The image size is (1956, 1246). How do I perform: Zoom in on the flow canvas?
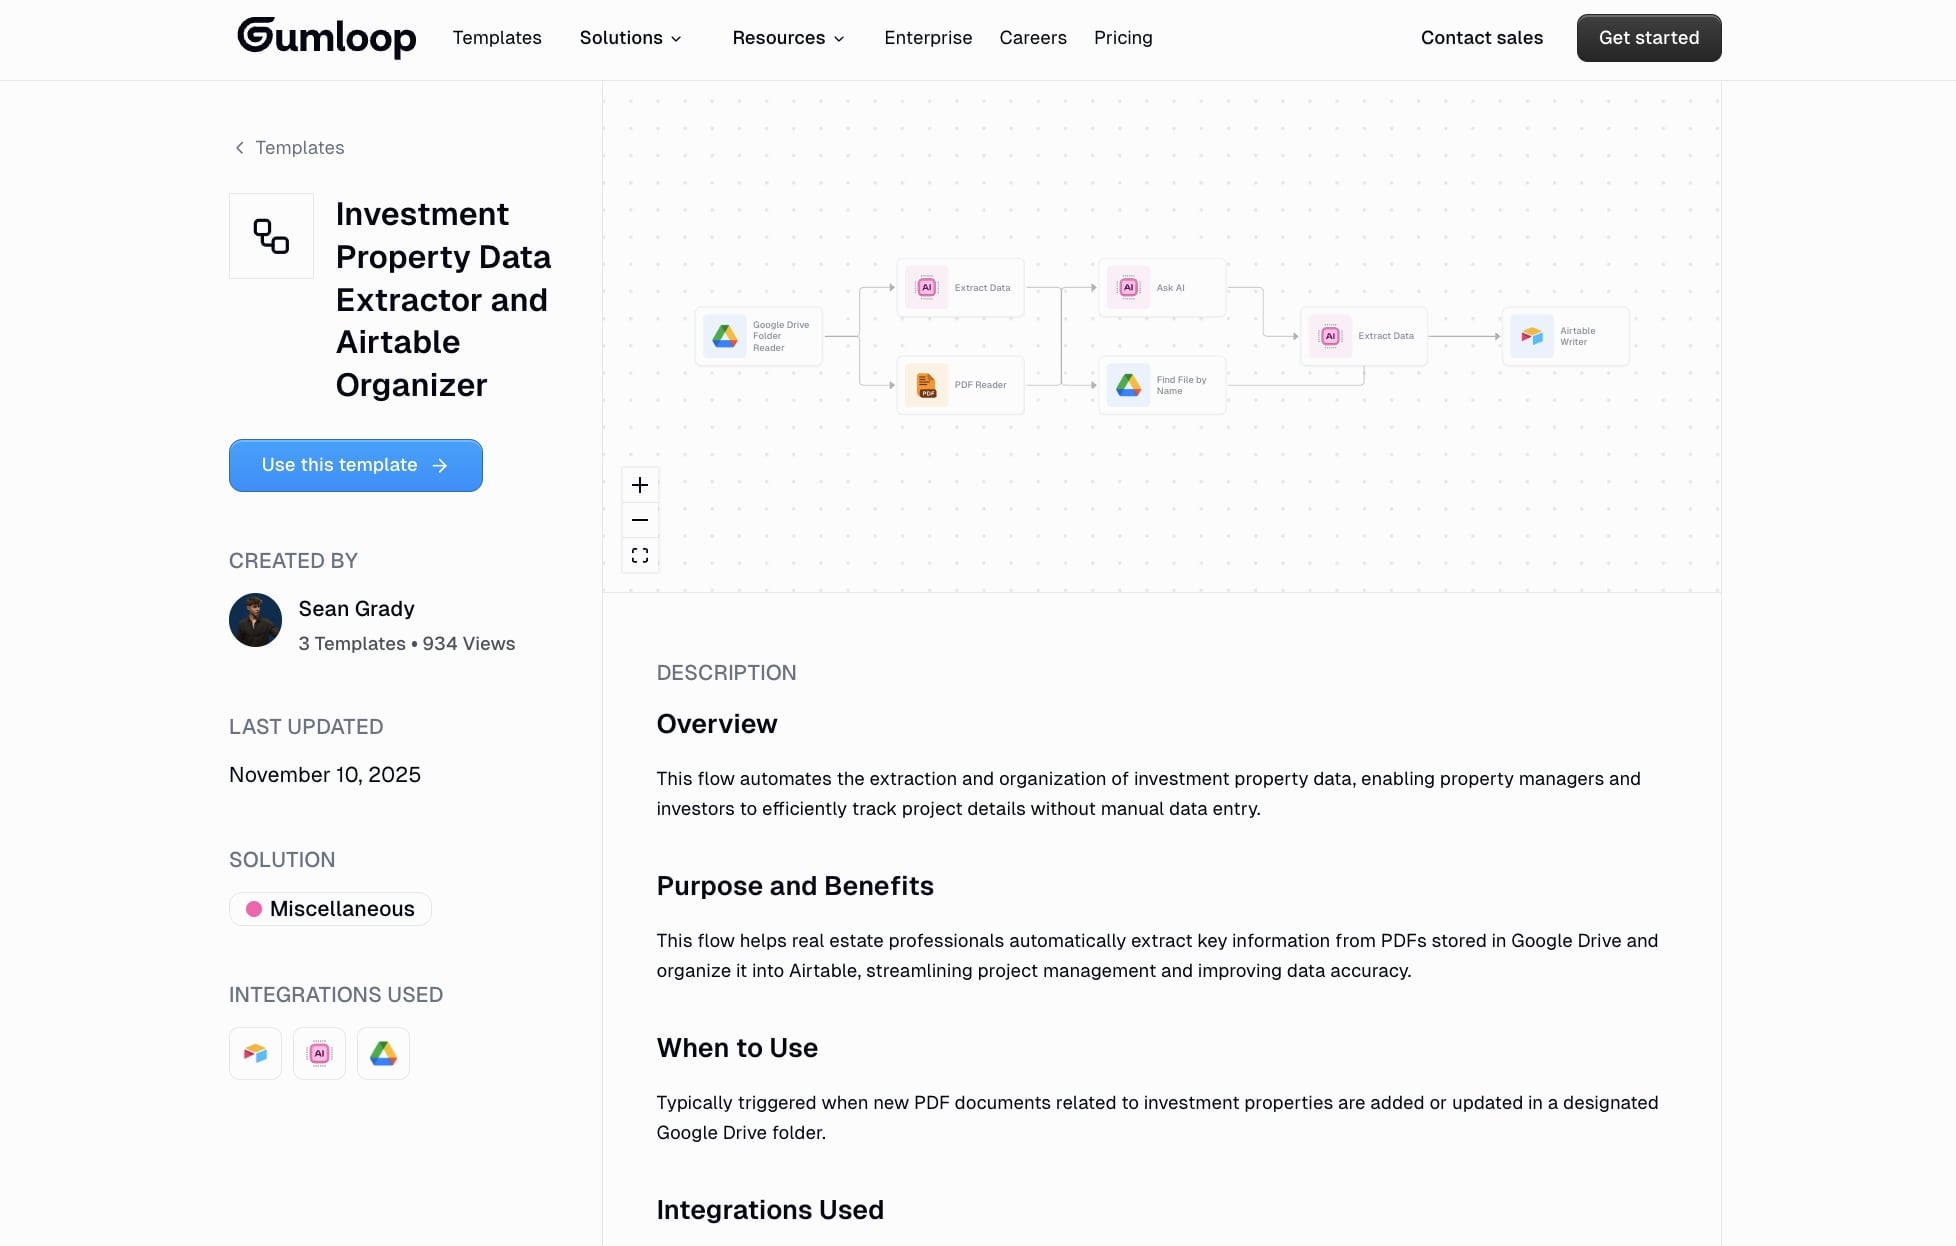tap(640, 484)
